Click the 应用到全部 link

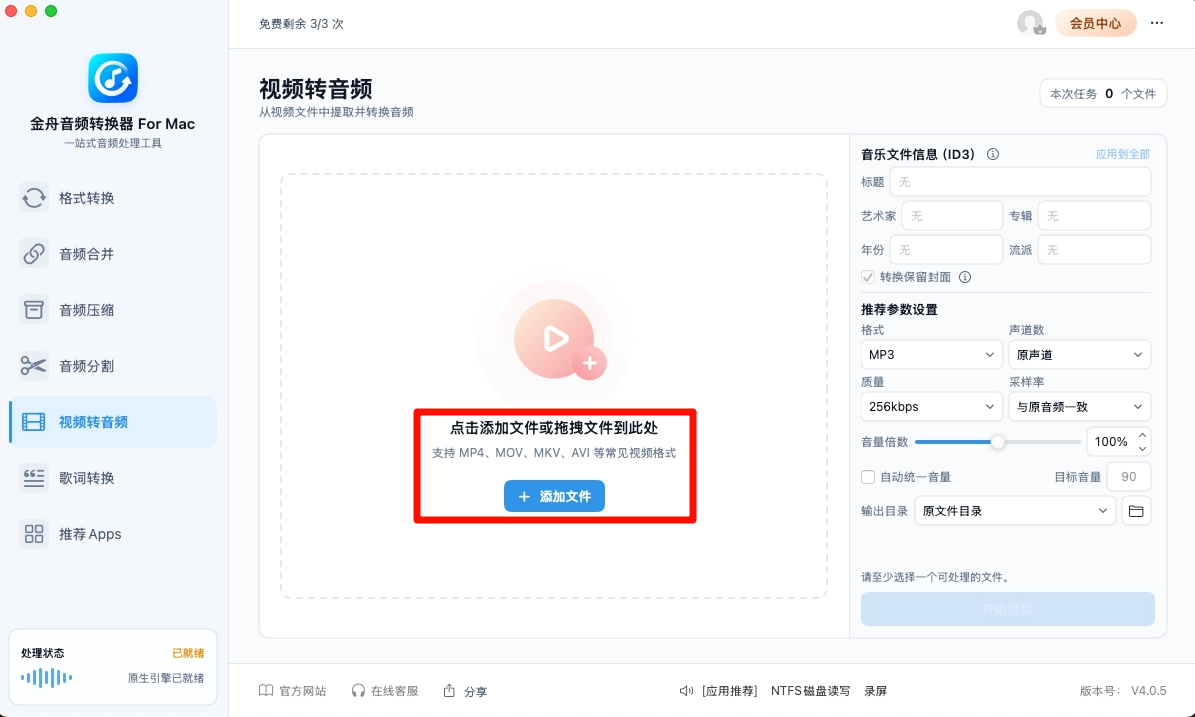(1123, 154)
